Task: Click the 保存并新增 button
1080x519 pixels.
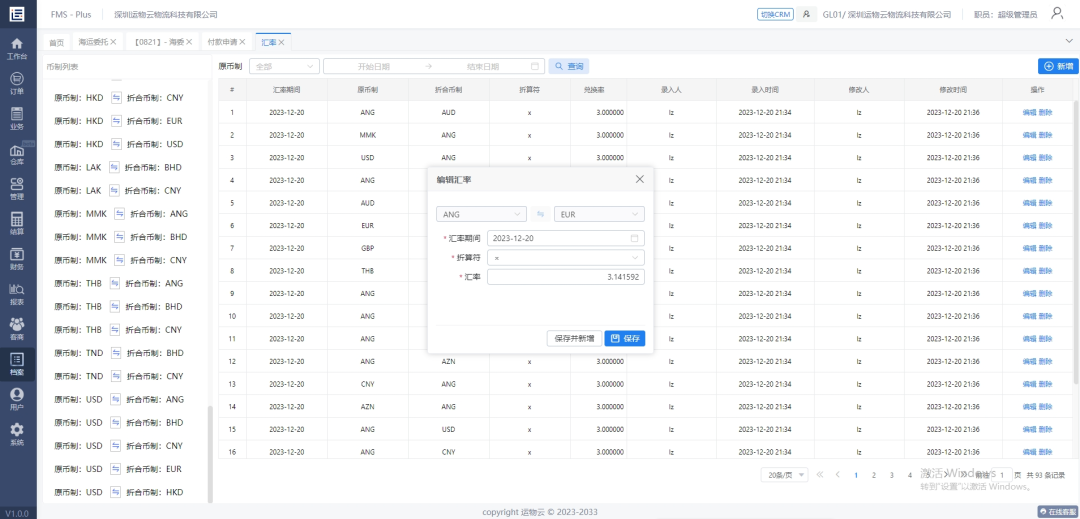Action: pos(574,339)
